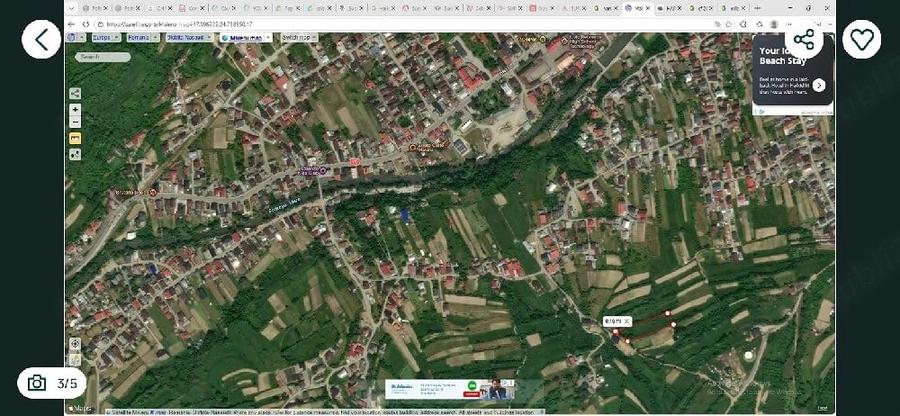Click the browser address bar URL

[x=179, y=25]
